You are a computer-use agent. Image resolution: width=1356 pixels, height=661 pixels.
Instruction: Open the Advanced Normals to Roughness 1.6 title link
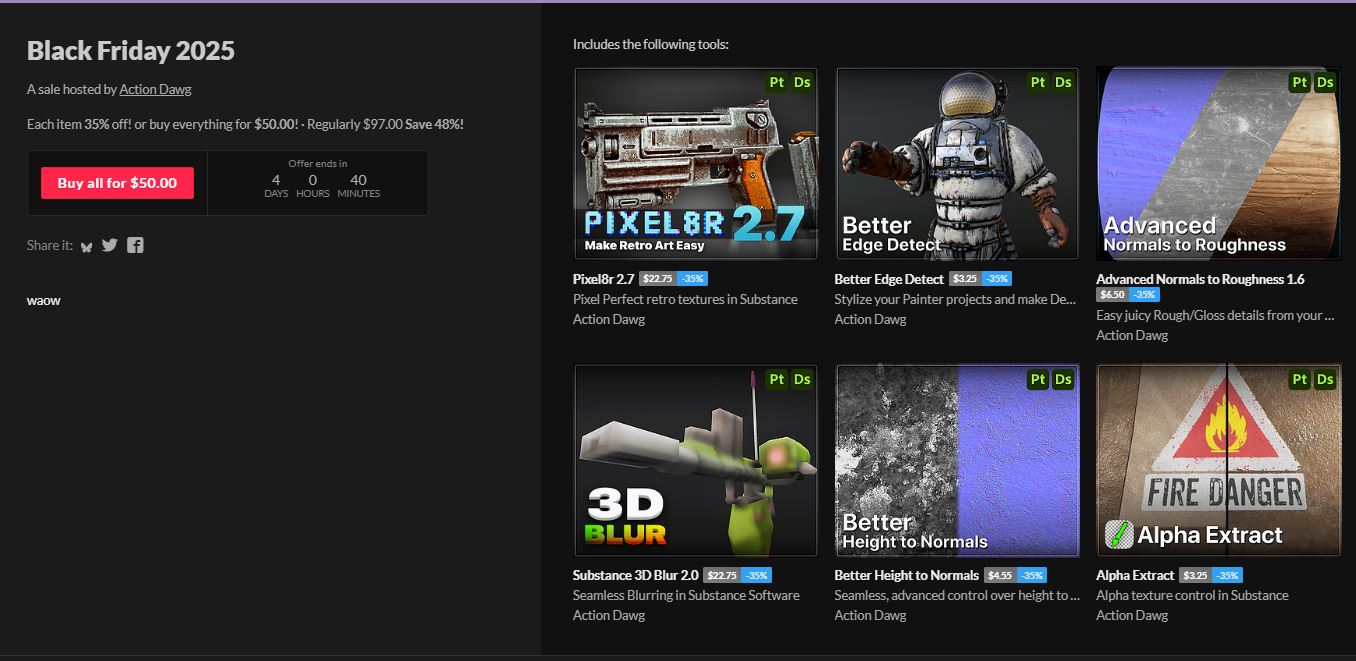[x=1199, y=279]
